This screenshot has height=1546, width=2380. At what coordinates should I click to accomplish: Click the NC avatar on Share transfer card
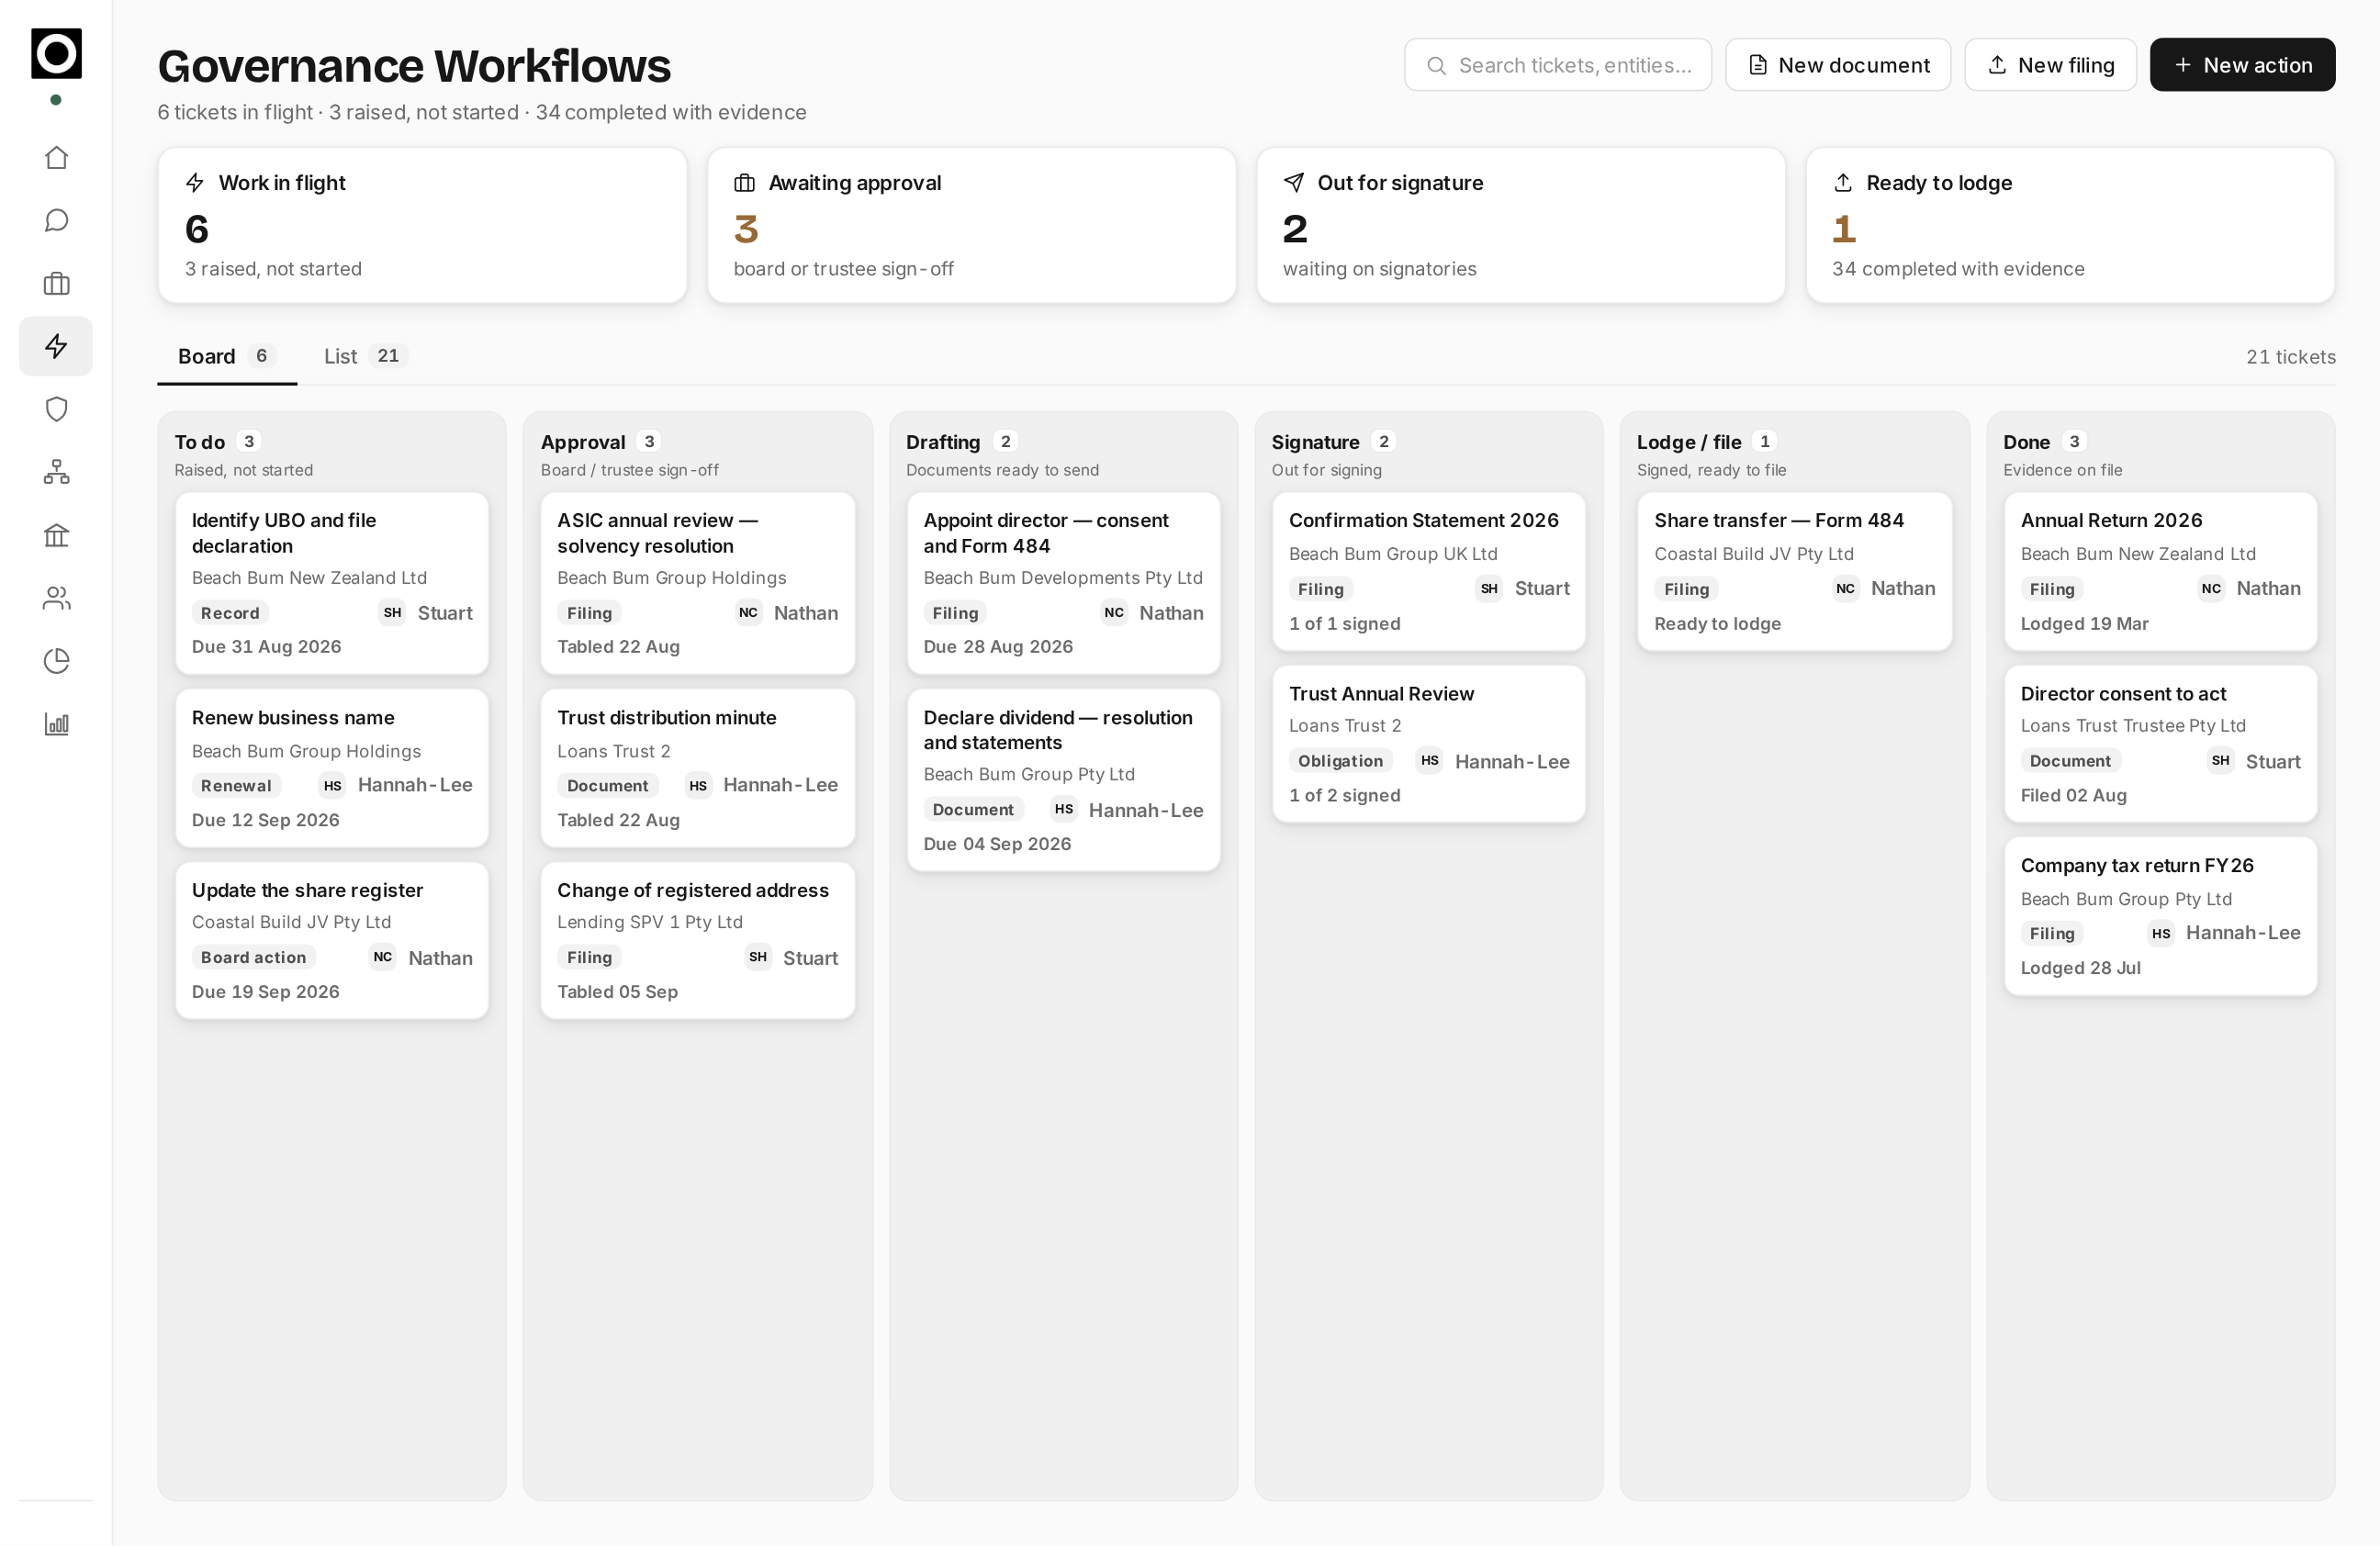click(1846, 589)
